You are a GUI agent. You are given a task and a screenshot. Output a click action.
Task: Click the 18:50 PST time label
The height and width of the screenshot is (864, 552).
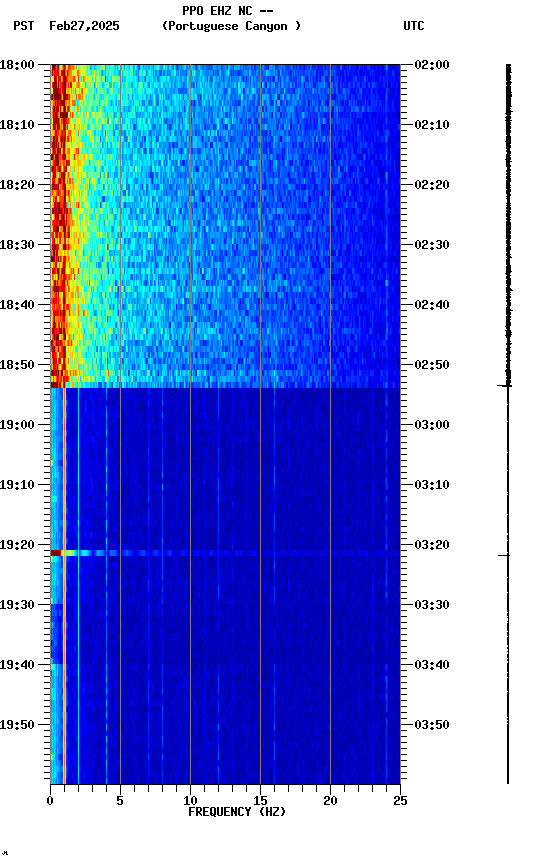coord(17,365)
